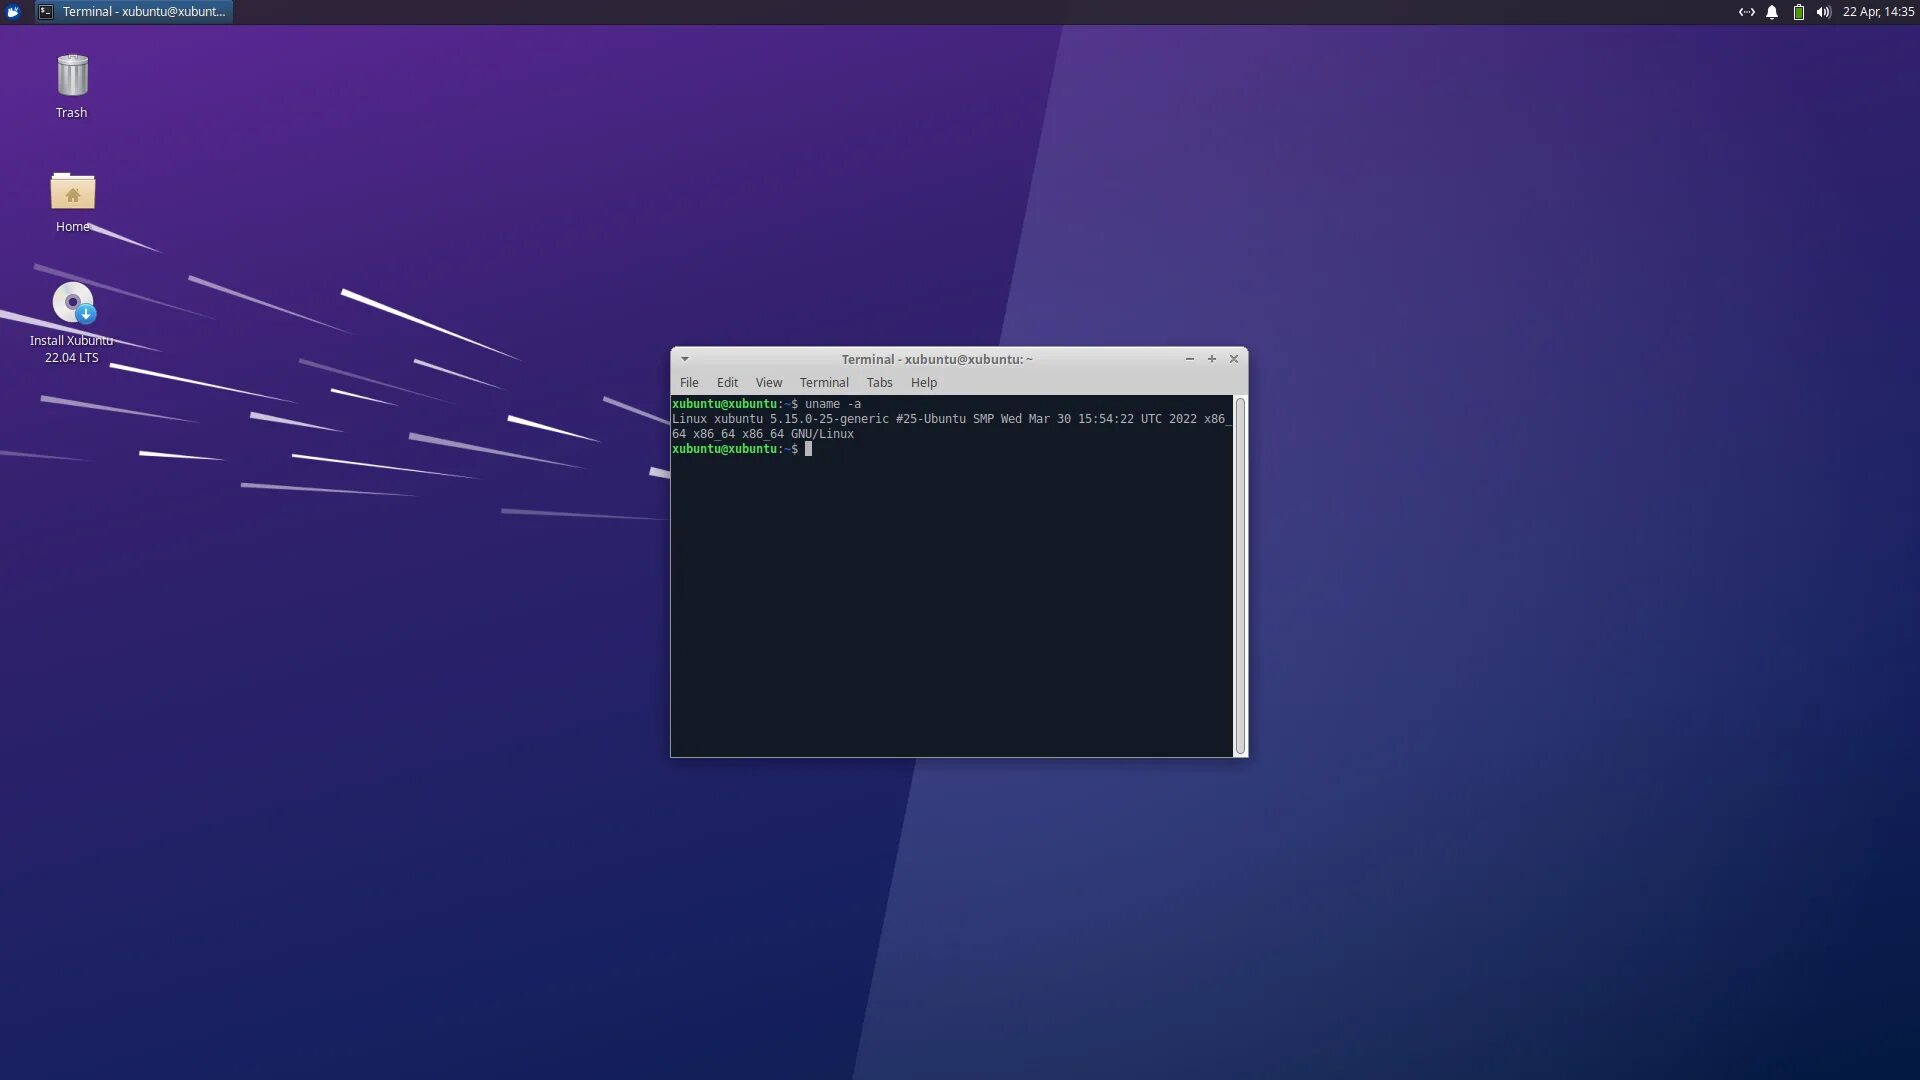Open the Whisker applications menu
1920x1080 pixels.
coord(13,12)
